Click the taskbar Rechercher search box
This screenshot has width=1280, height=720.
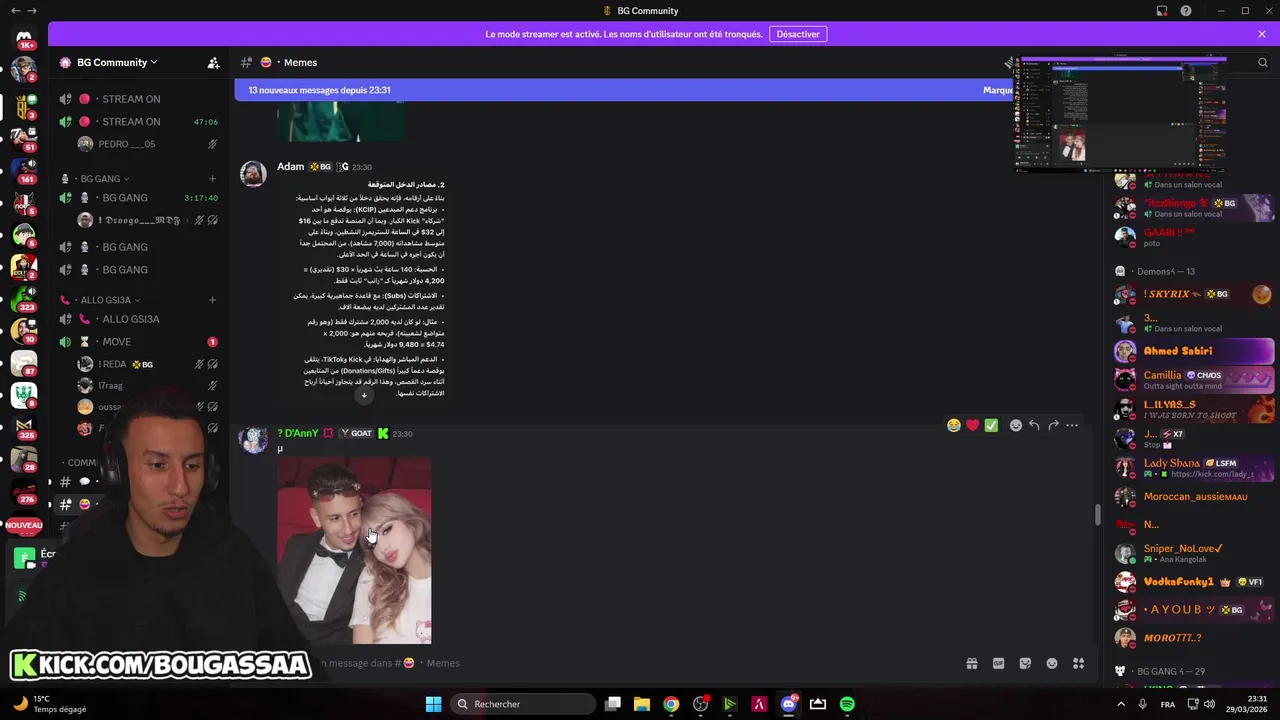521,704
